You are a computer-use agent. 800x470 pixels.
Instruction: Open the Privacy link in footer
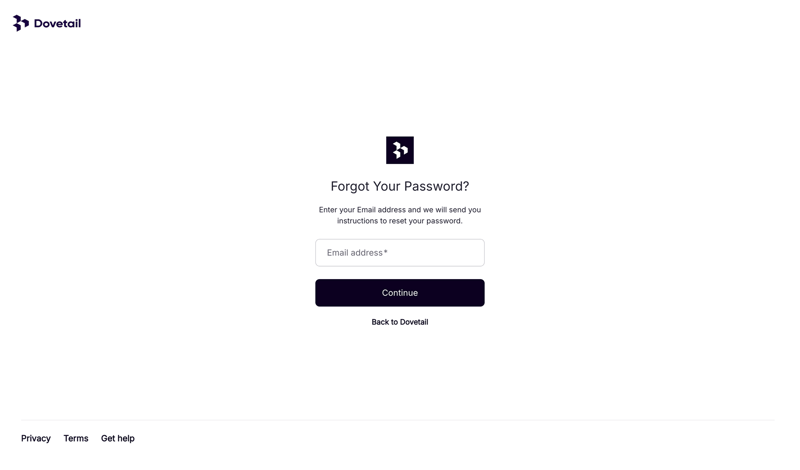click(36, 438)
